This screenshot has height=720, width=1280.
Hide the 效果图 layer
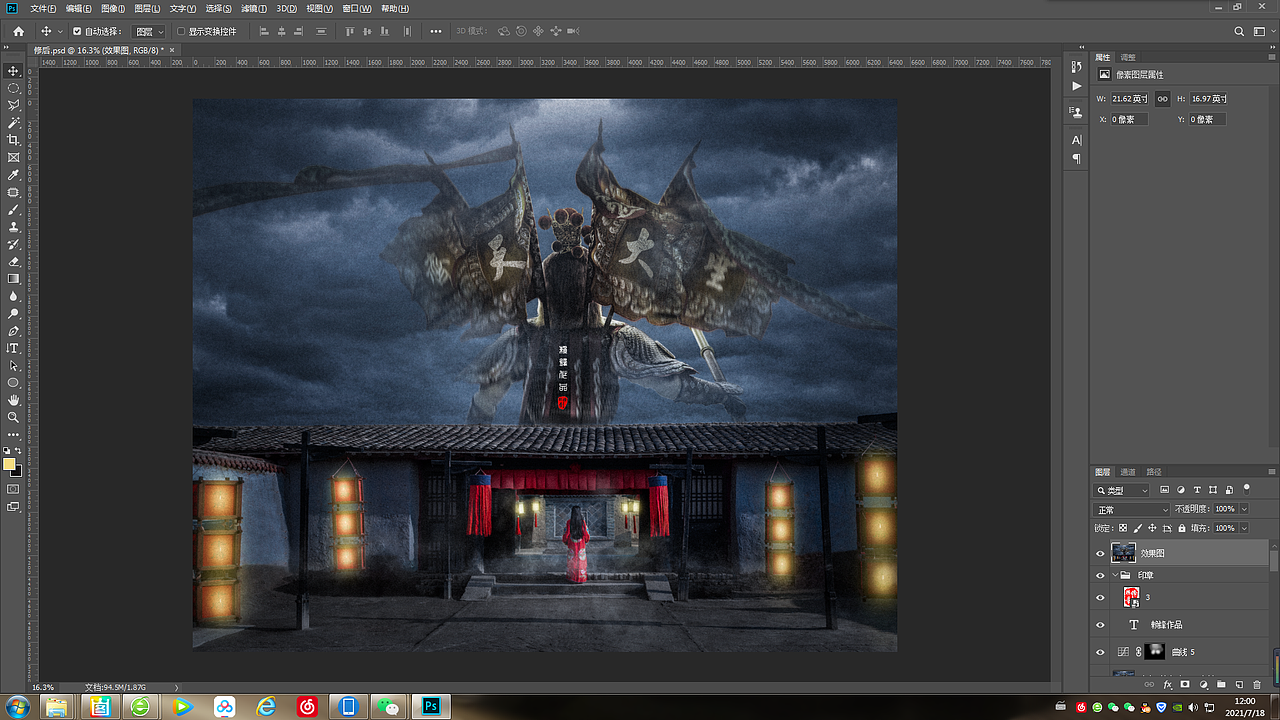(1100, 553)
